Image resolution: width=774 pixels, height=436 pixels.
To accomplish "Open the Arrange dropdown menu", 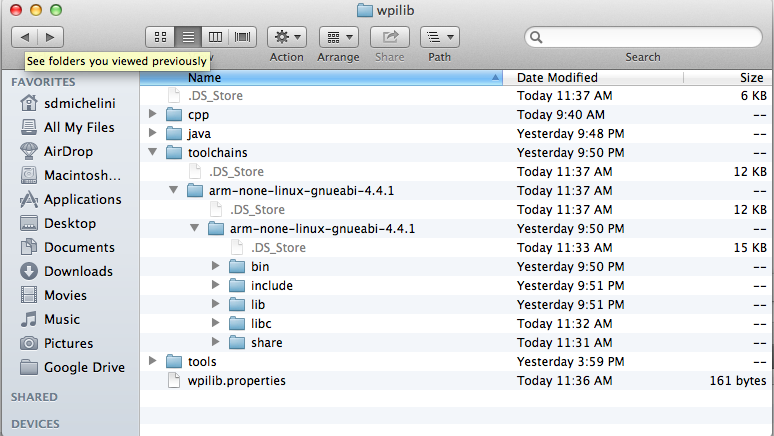I will pyautogui.click(x=339, y=37).
